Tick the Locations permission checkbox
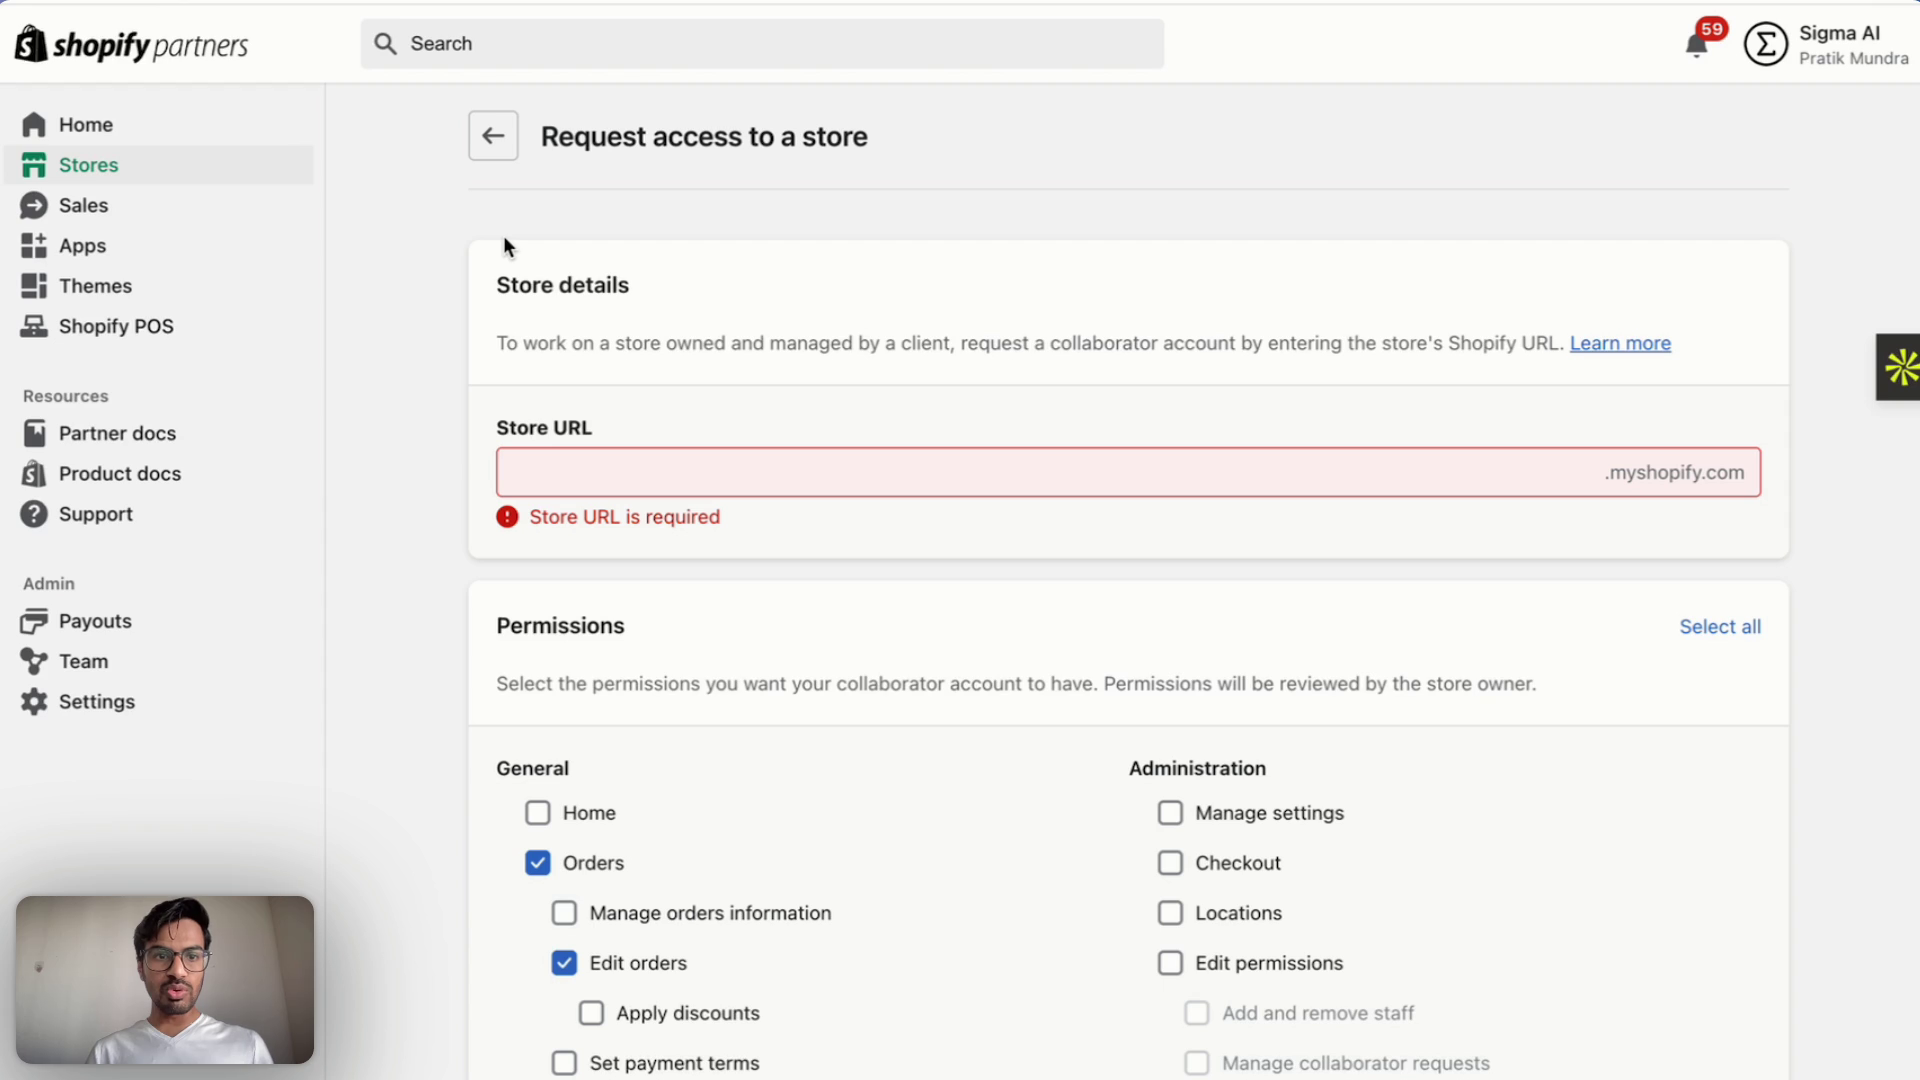This screenshot has height=1080, width=1920. 1170,913
